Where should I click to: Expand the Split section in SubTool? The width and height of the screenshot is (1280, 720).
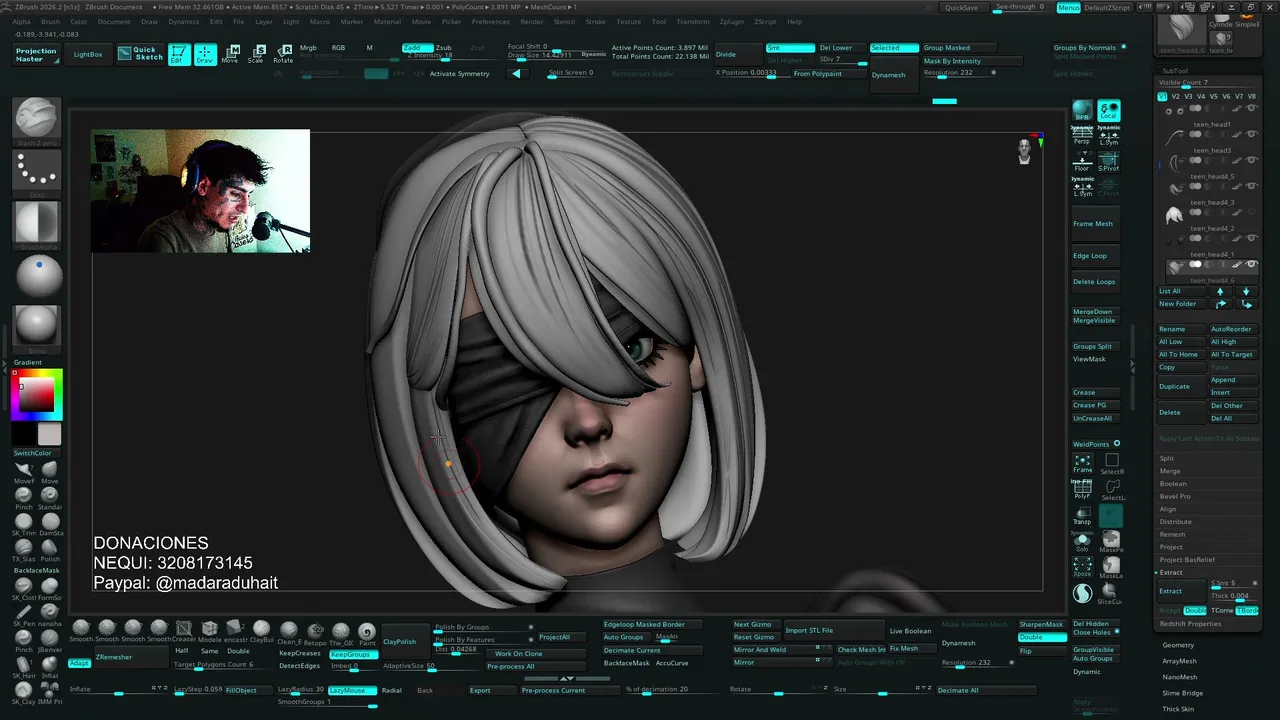[x=1166, y=458]
